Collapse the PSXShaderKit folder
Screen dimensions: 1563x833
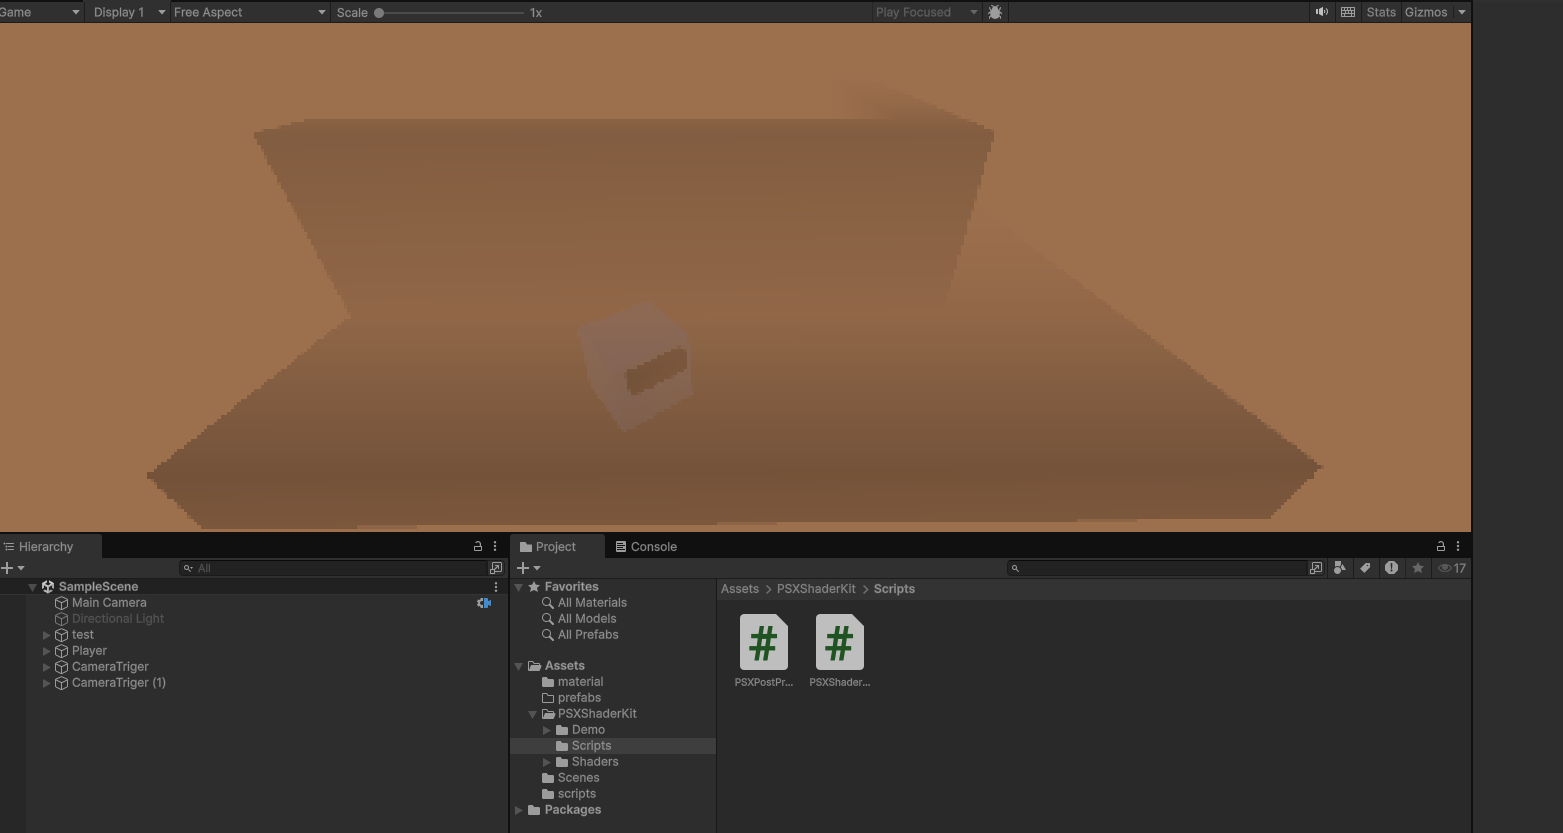(532, 713)
